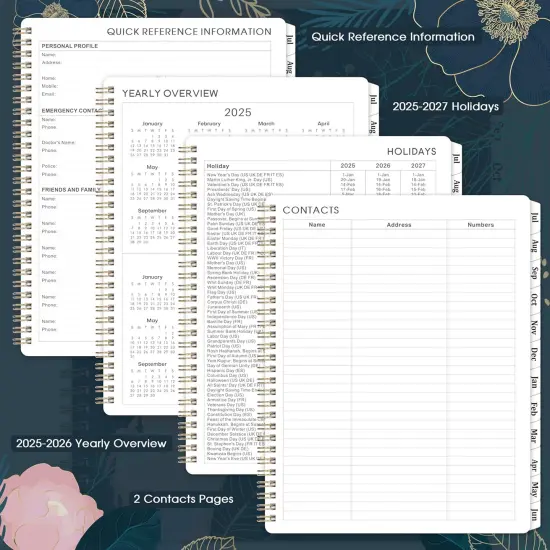Click the "Doctor's Name:" field label
Viewport: 550px width, 550px height.
point(59,142)
